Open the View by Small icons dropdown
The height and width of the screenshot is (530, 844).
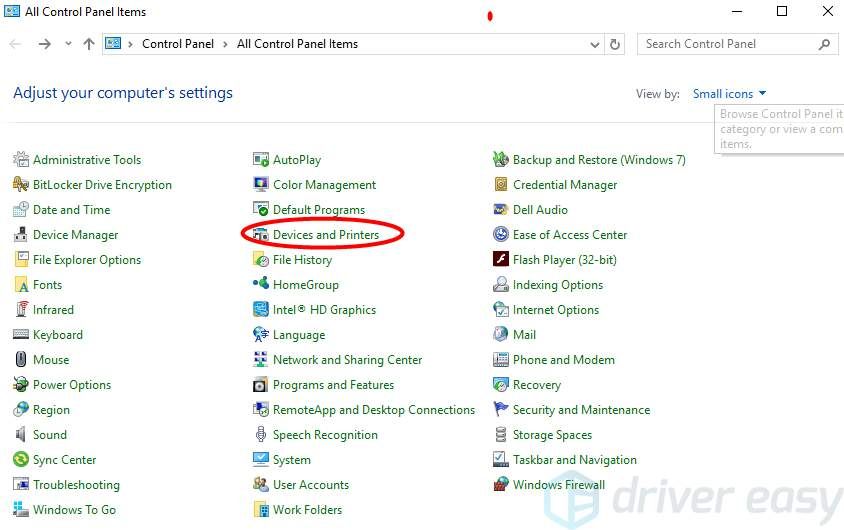tap(729, 94)
